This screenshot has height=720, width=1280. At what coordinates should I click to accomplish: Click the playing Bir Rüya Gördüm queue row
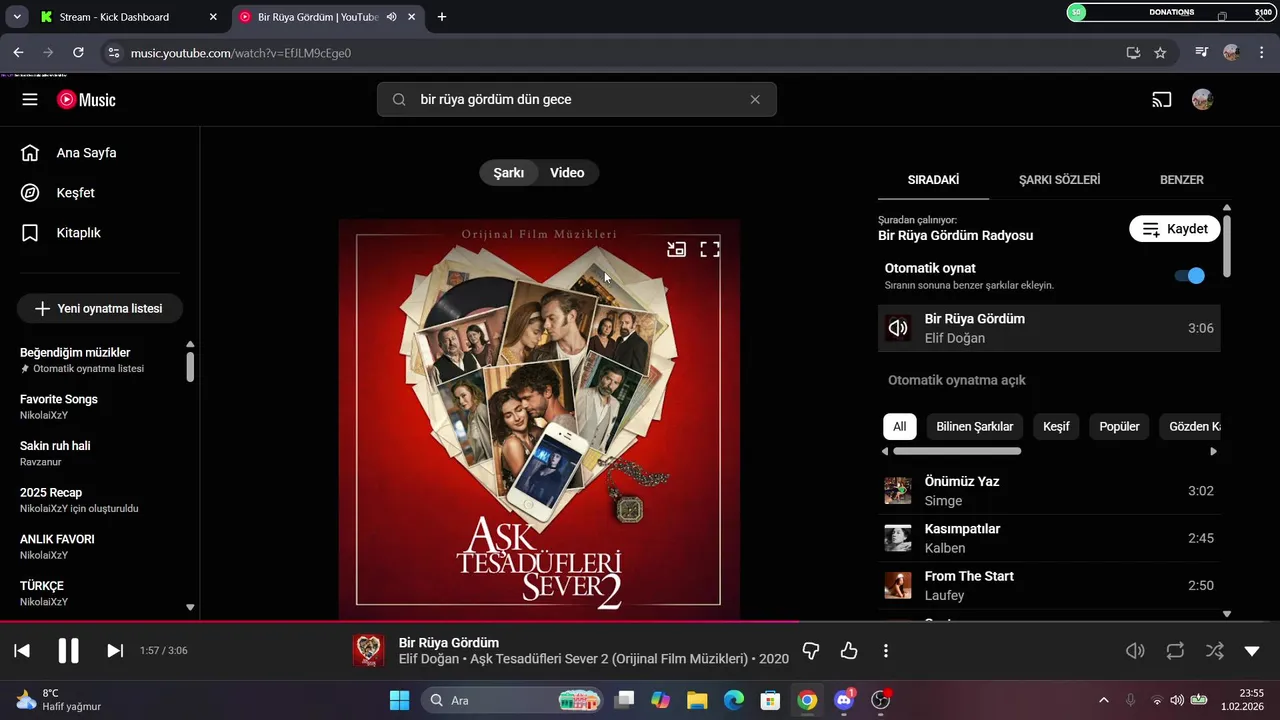[x=1049, y=328]
